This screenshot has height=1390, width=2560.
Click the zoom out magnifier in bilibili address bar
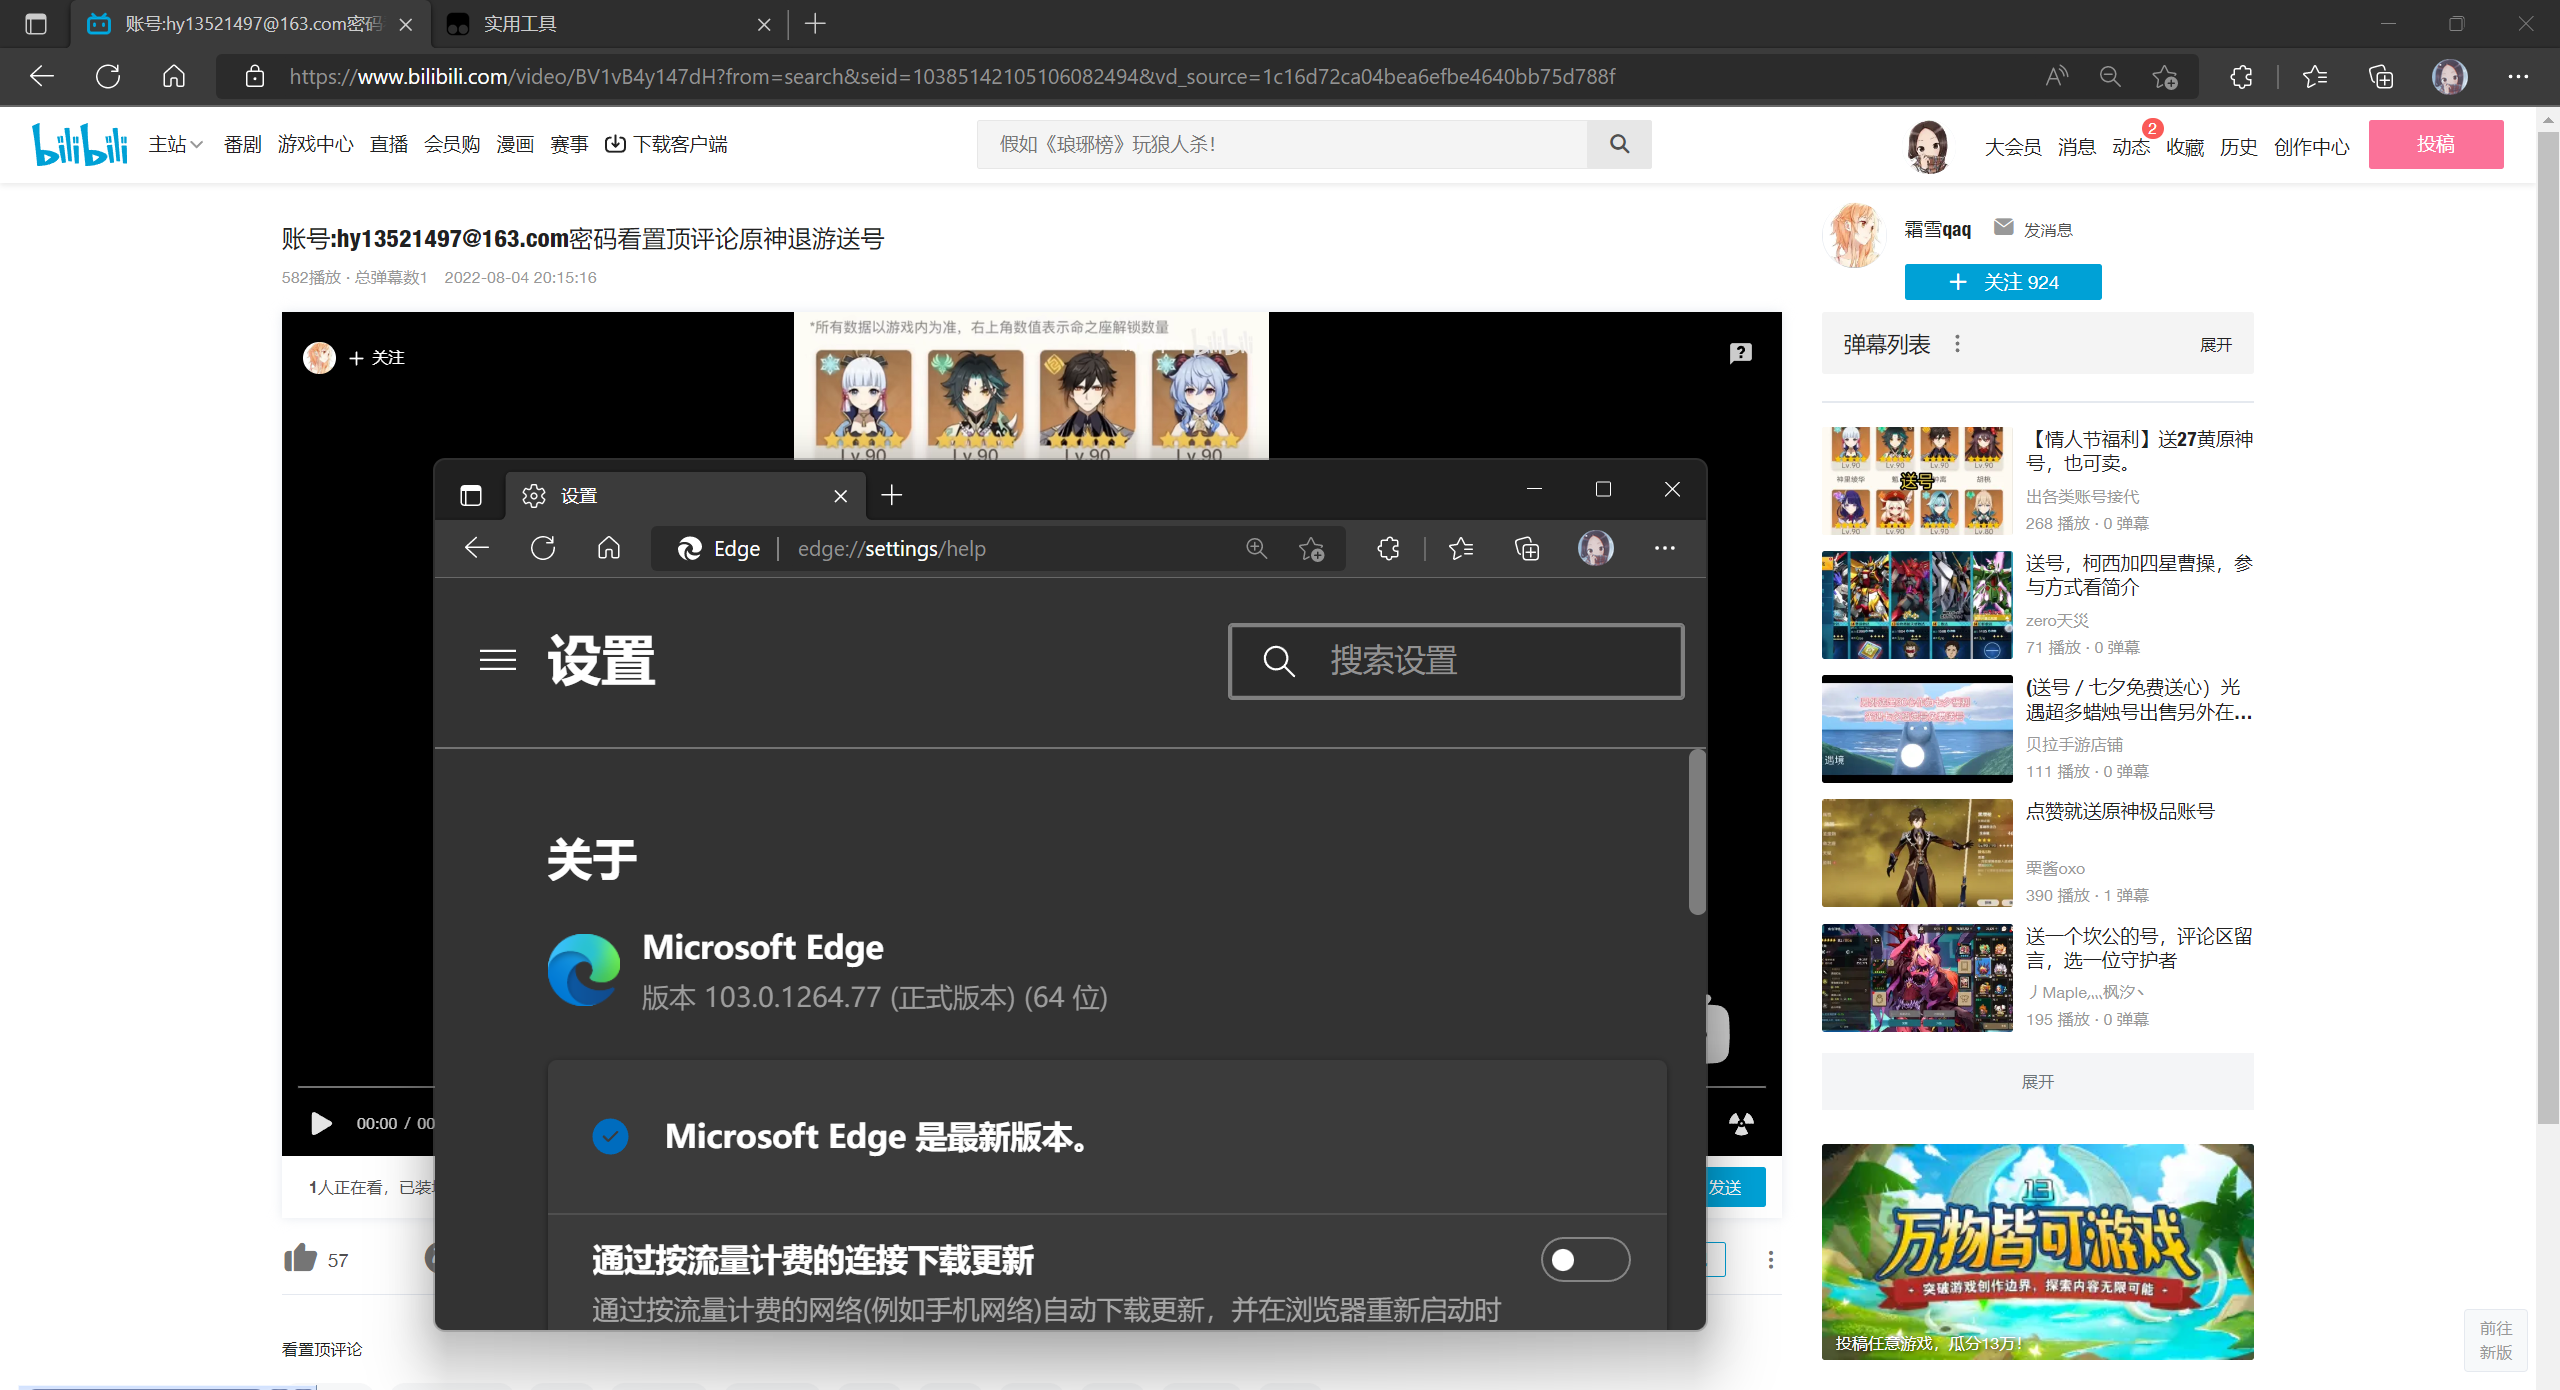click(2110, 76)
